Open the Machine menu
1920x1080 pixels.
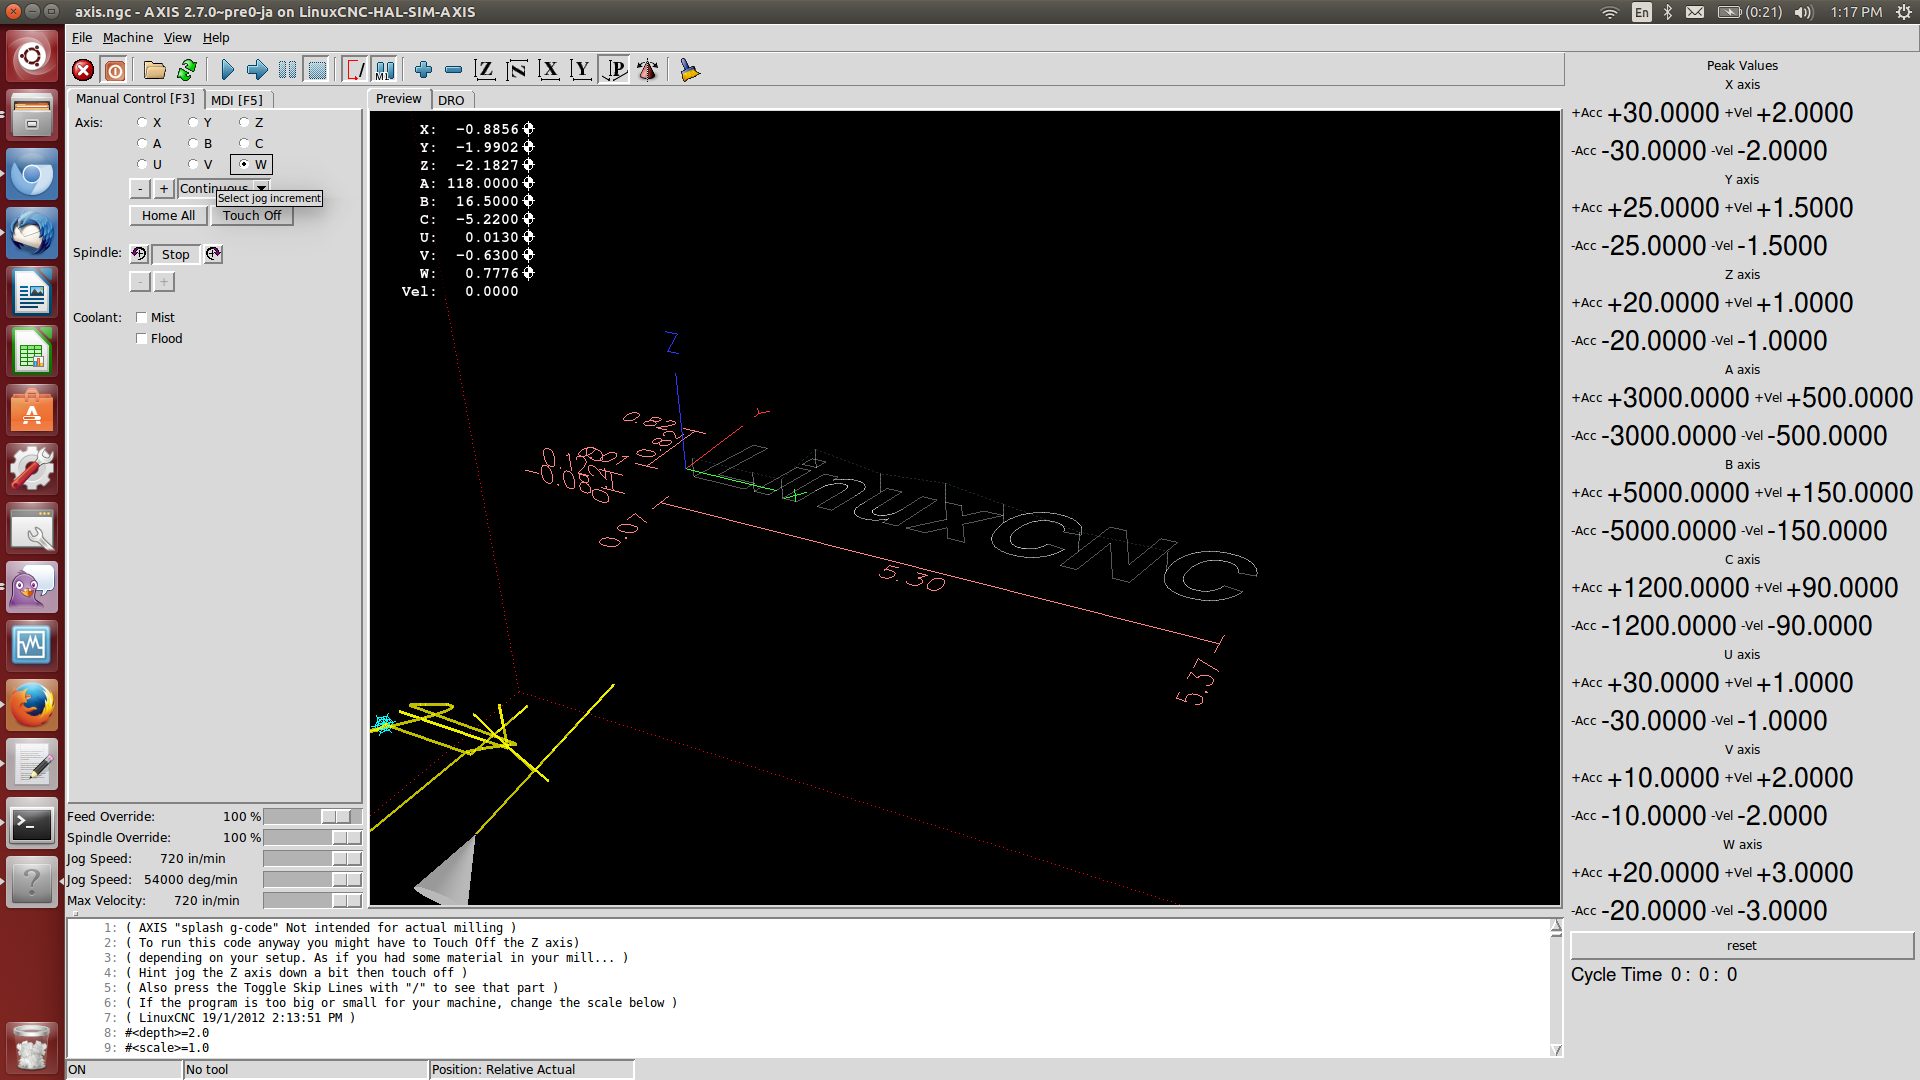coord(128,38)
